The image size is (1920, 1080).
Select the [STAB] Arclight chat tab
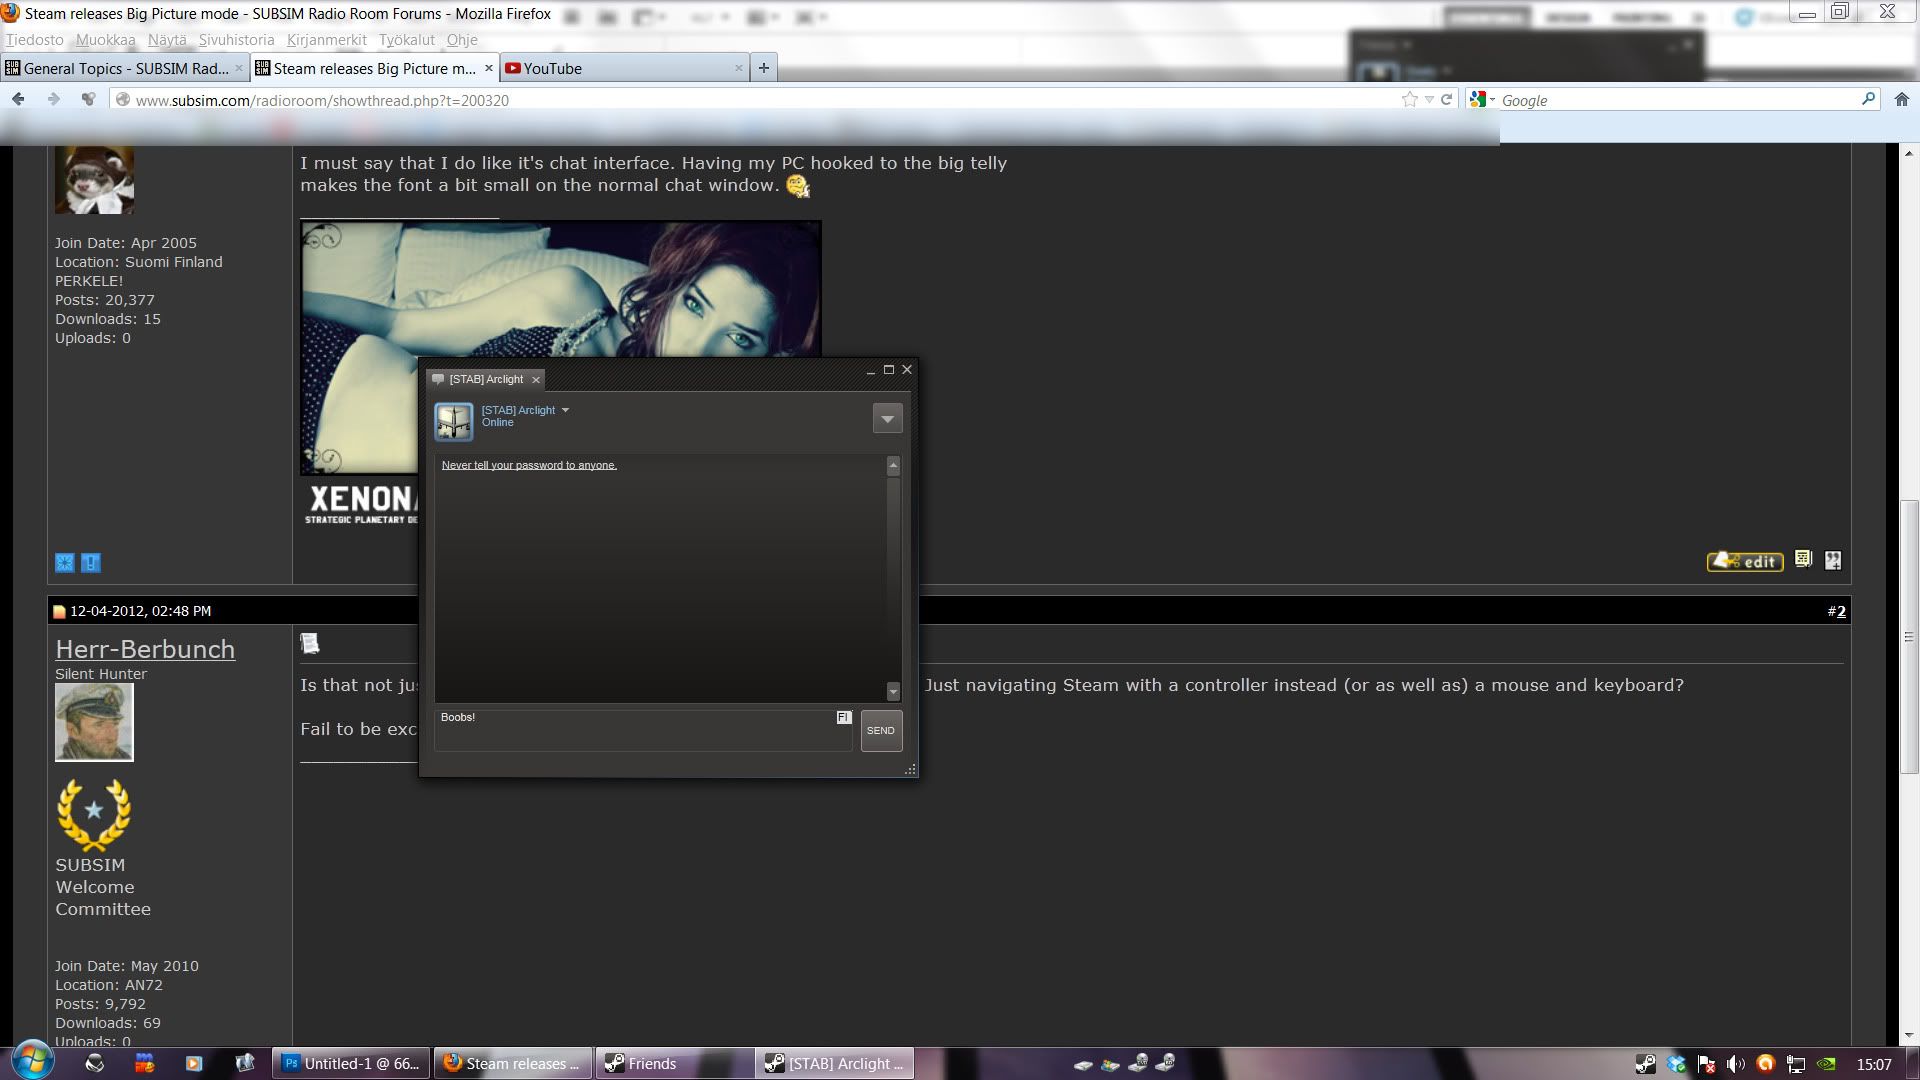pos(486,379)
